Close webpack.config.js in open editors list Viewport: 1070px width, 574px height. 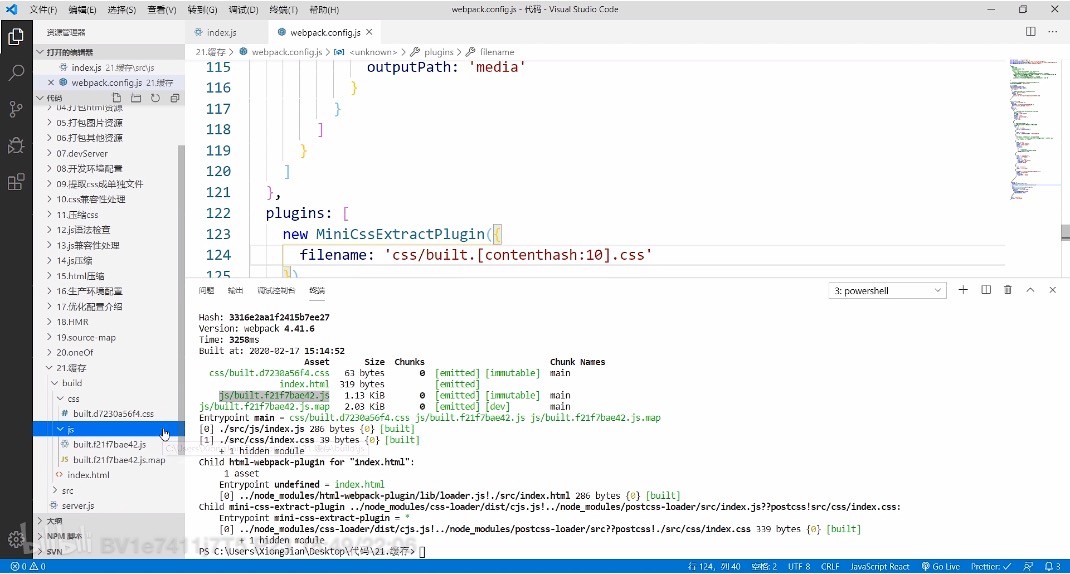(50, 83)
